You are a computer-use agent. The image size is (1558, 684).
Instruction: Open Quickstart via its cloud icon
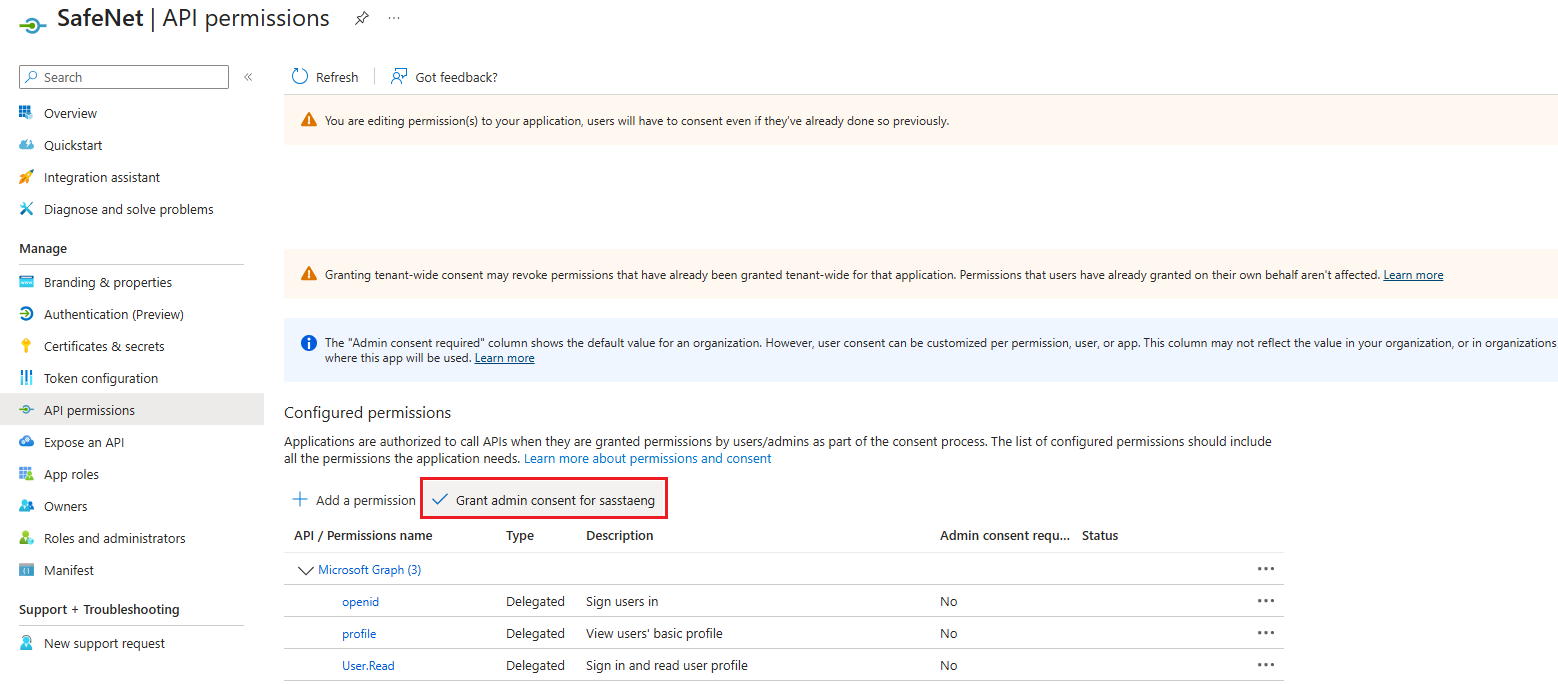pyautogui.click(x=26, y=145)
